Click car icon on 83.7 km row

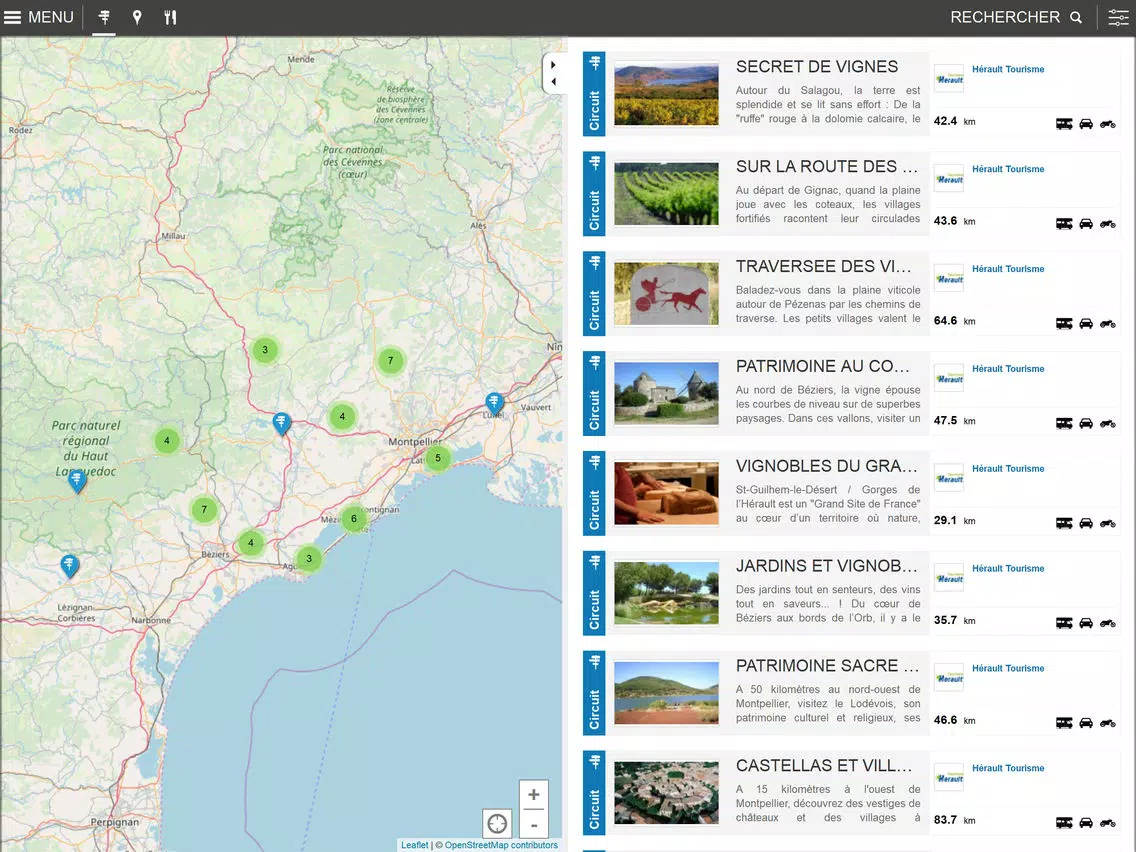(1086, 823)
